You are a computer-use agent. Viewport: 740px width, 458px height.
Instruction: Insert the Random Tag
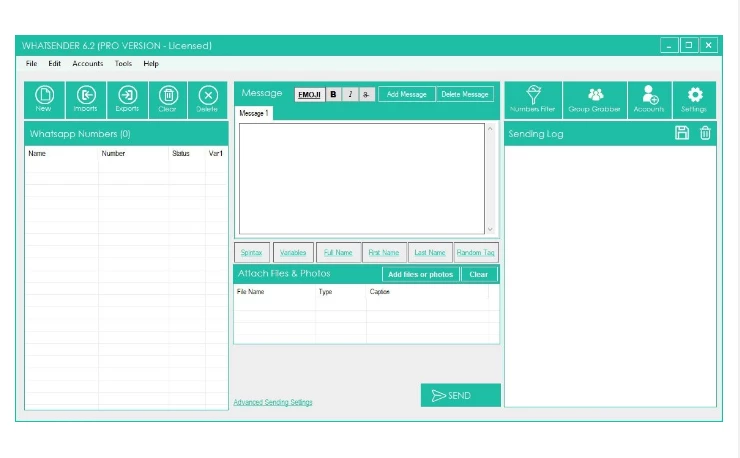[475, 253]
